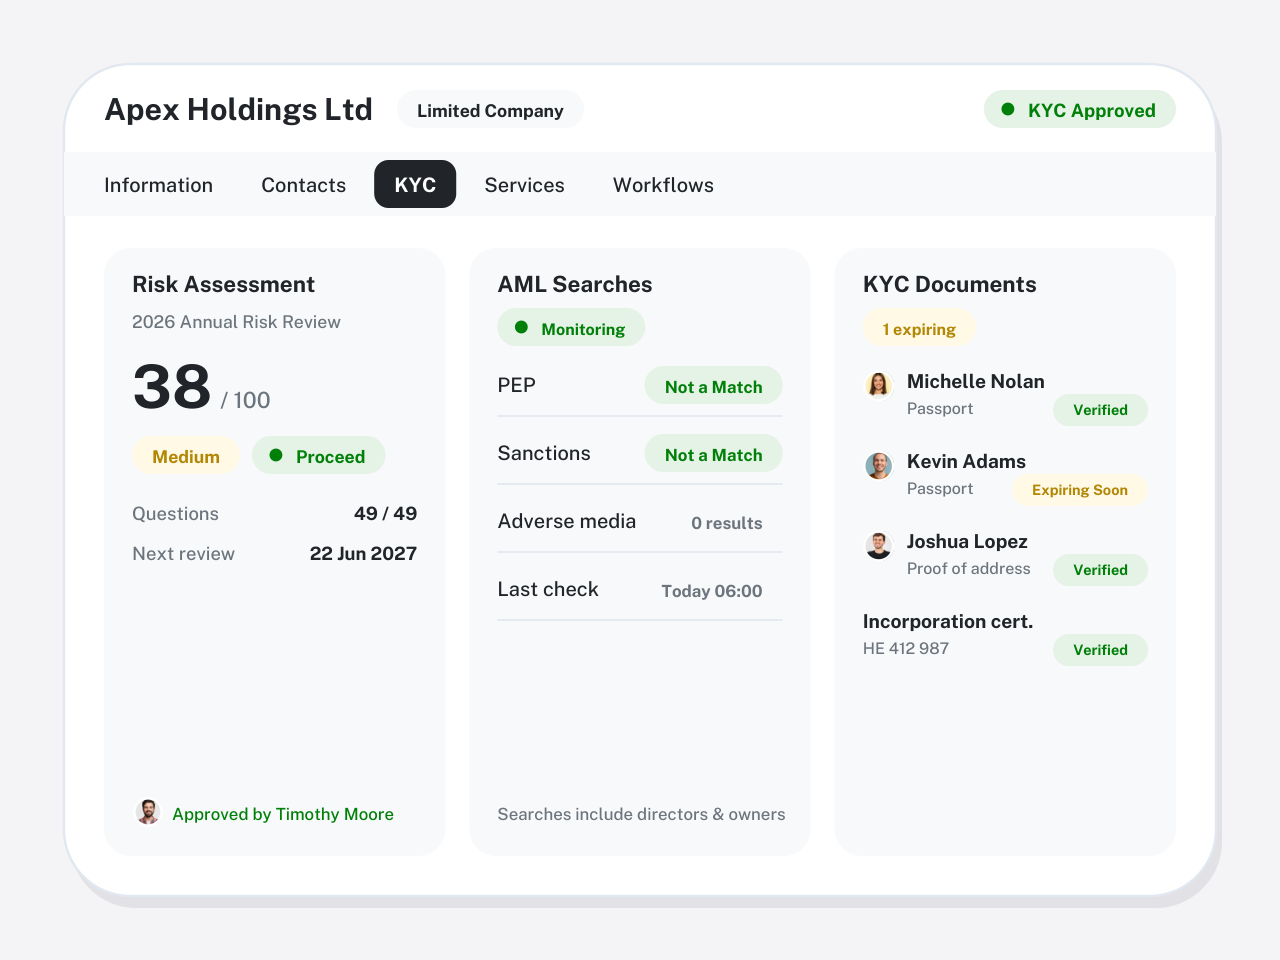Click the HE 412 987 number

click(906, 648)
